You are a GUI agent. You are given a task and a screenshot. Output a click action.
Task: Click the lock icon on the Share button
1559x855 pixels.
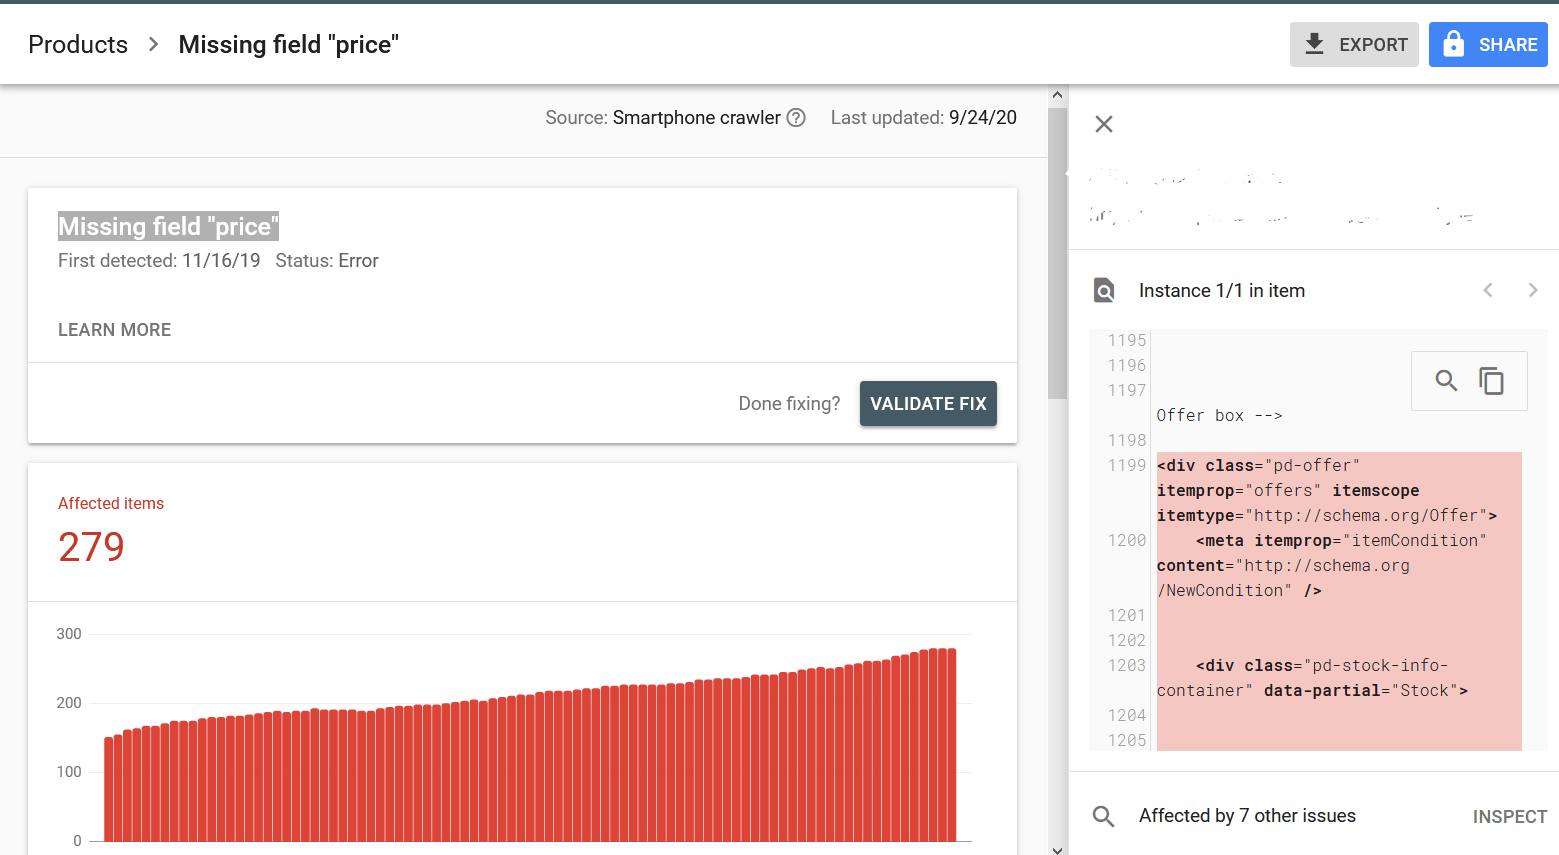(1454, 44)
